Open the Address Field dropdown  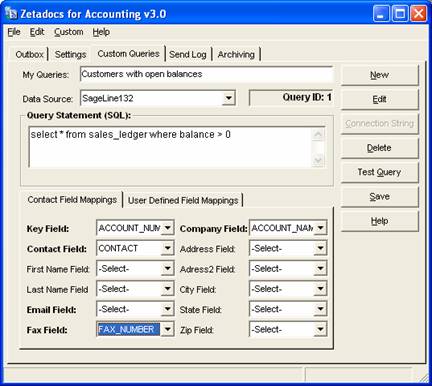(320, 248)
